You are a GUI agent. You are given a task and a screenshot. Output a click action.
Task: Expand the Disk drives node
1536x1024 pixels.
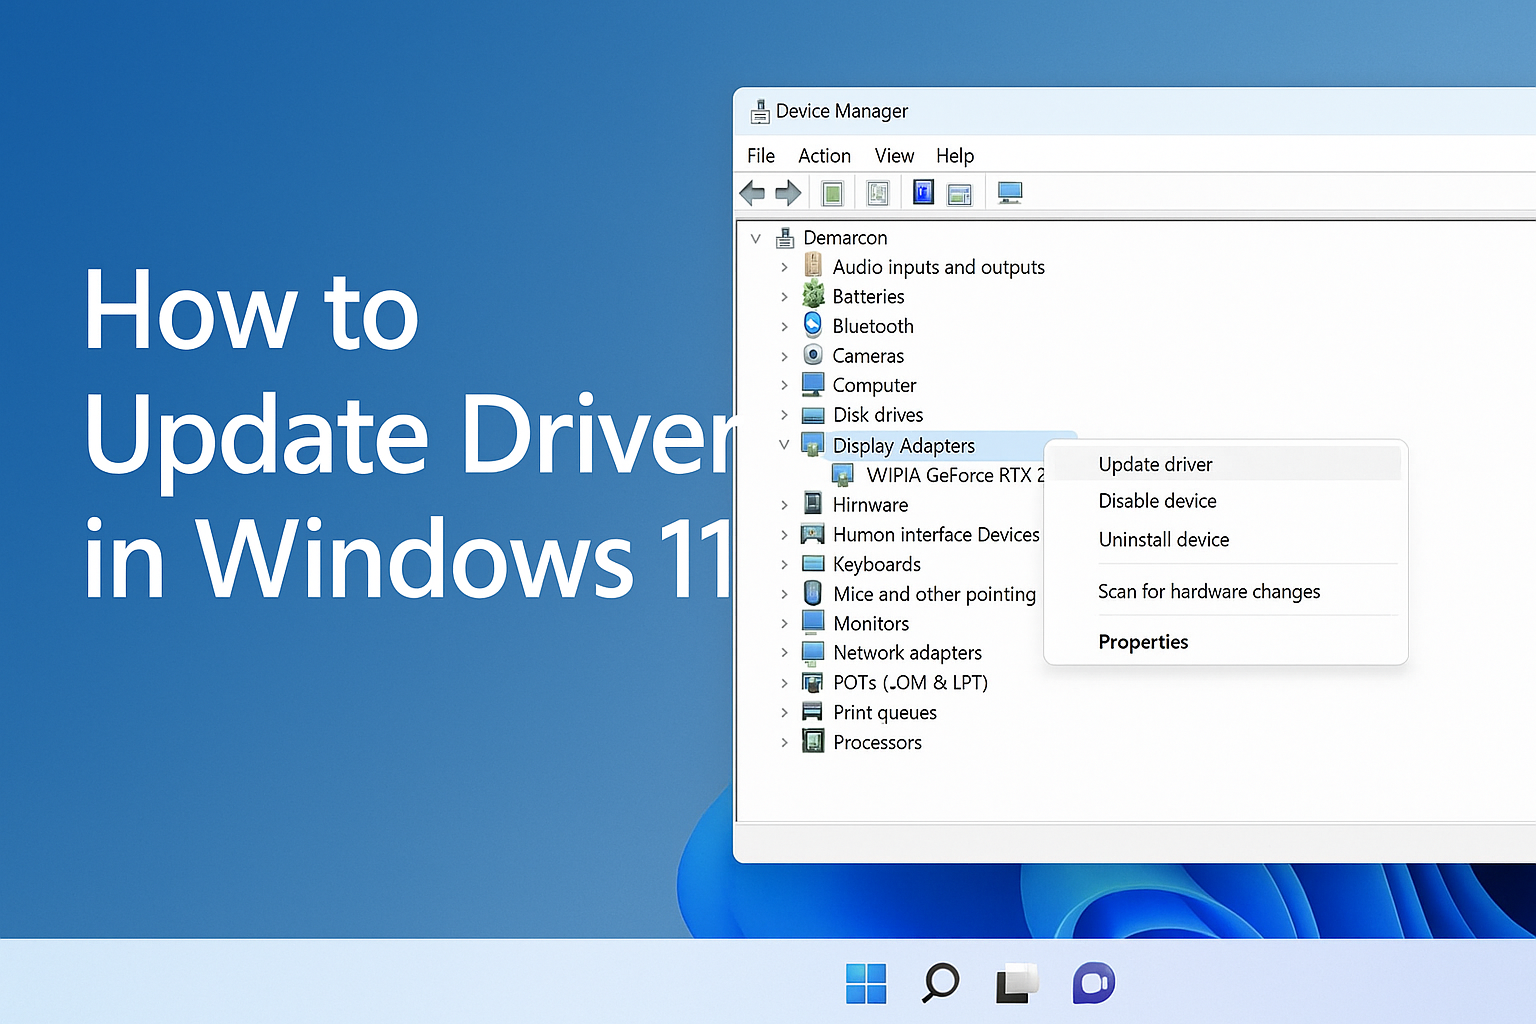784,415
